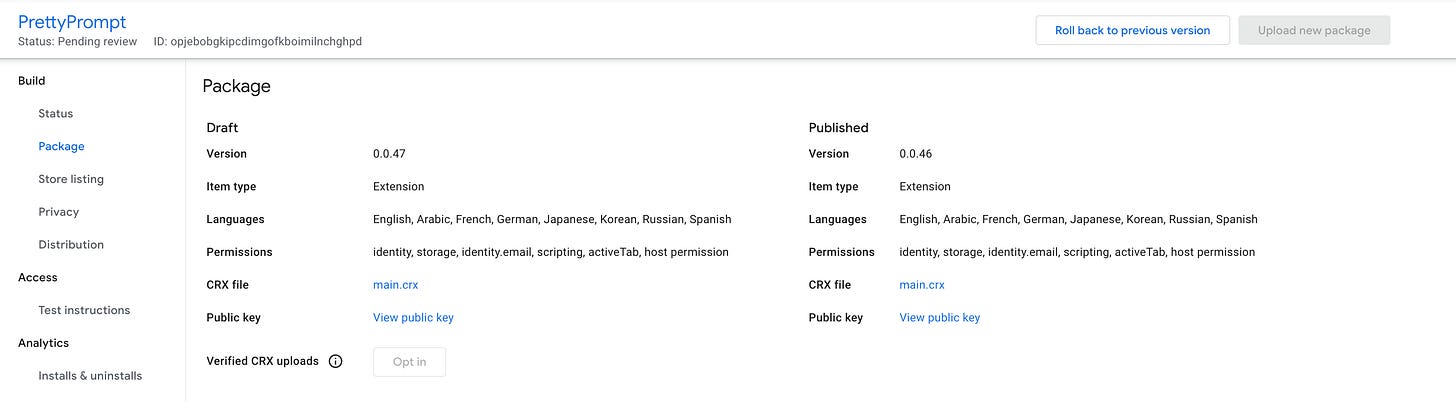Click the Published version value 0.0.46
1456x402 pixels.
coord(916,154)
